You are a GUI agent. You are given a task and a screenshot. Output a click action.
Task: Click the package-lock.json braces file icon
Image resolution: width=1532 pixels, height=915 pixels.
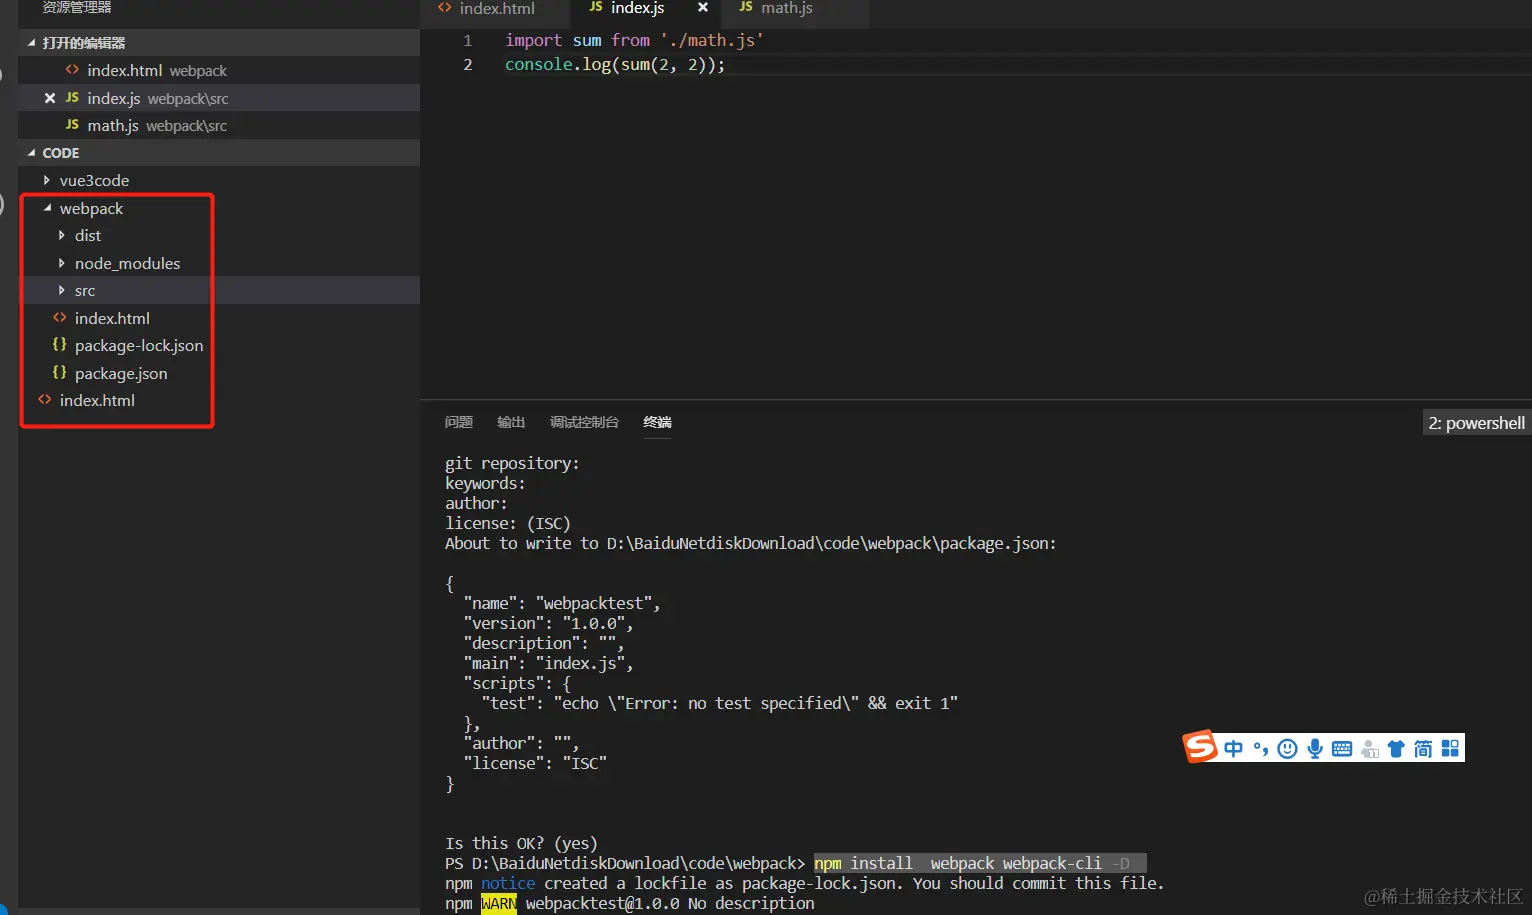[x=59, y=344]
